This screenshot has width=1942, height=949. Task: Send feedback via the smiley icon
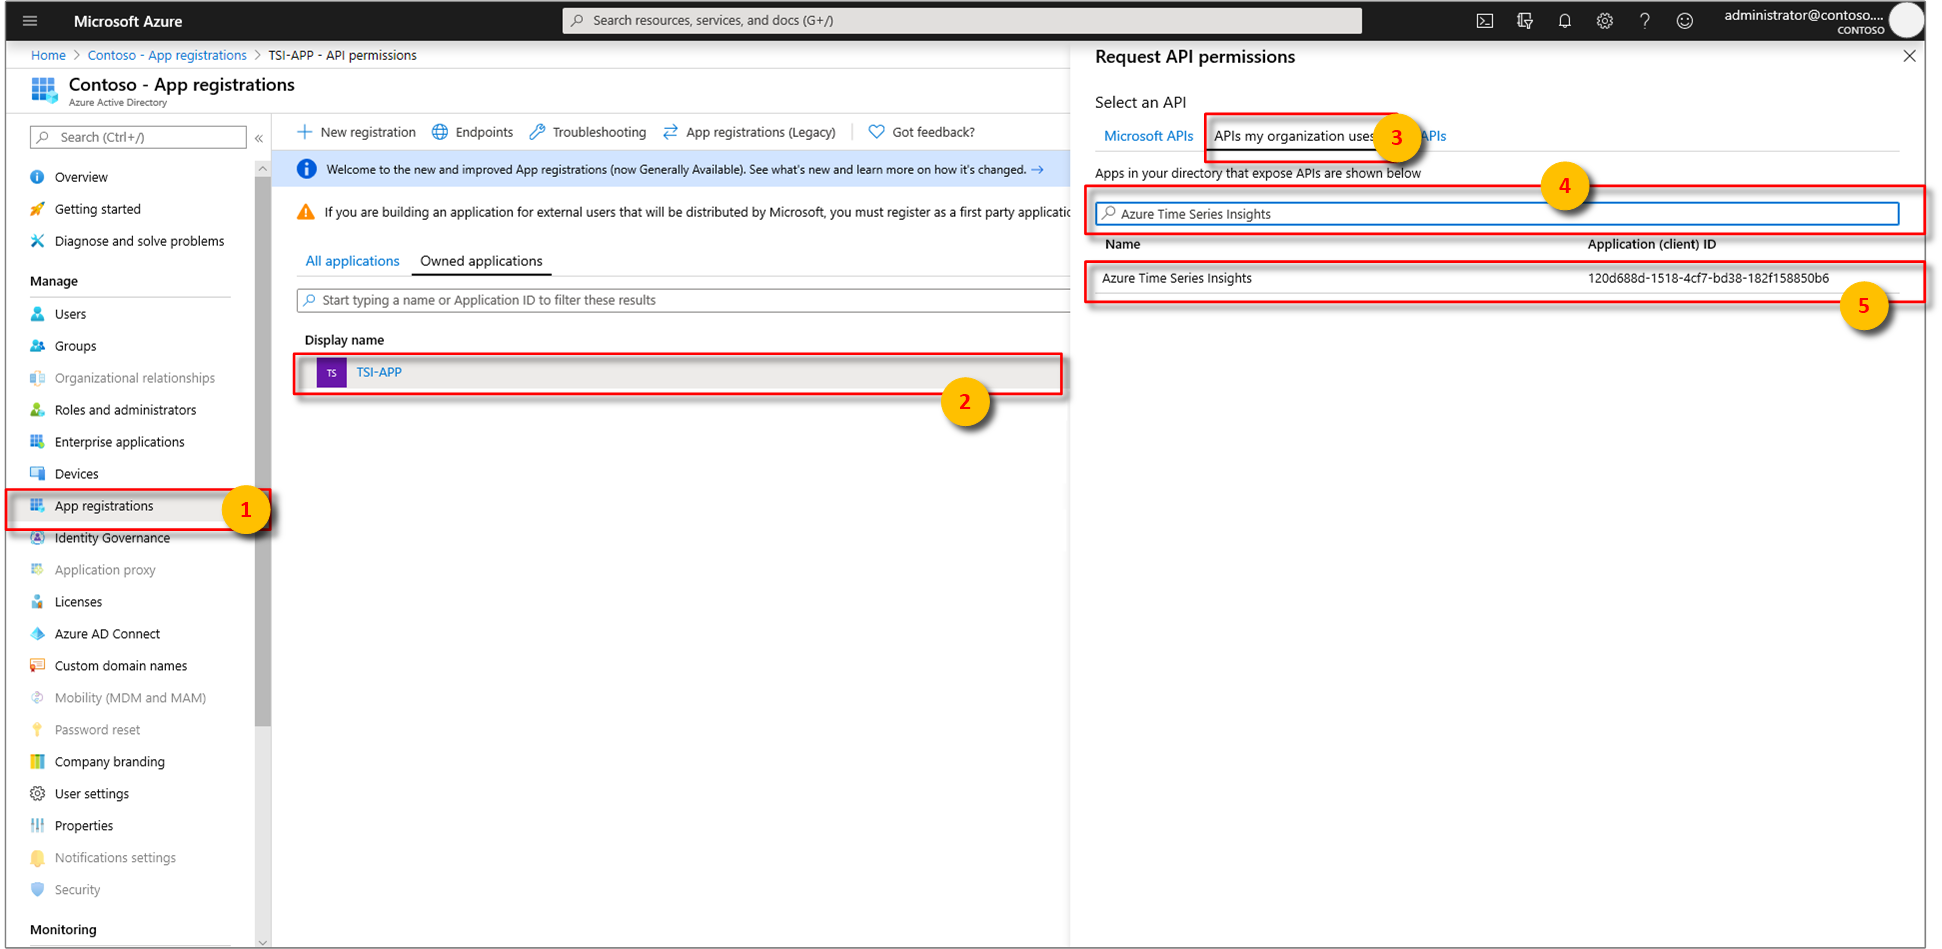1685,20
